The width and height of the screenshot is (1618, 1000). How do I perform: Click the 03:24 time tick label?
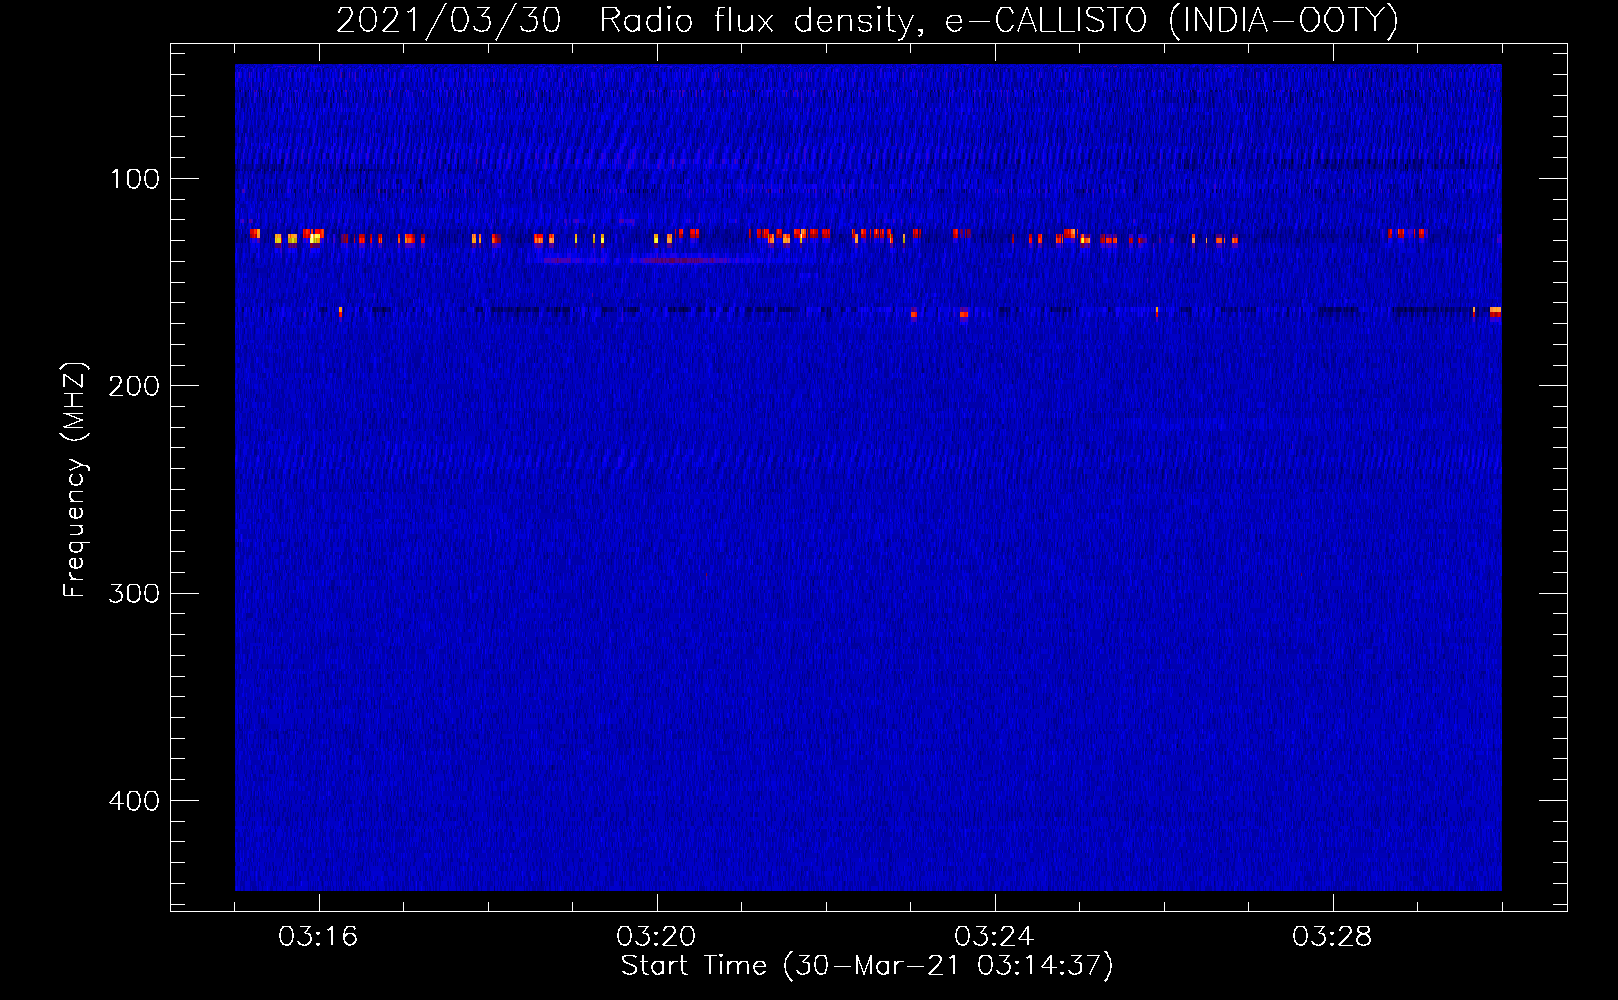coord(994,937)
